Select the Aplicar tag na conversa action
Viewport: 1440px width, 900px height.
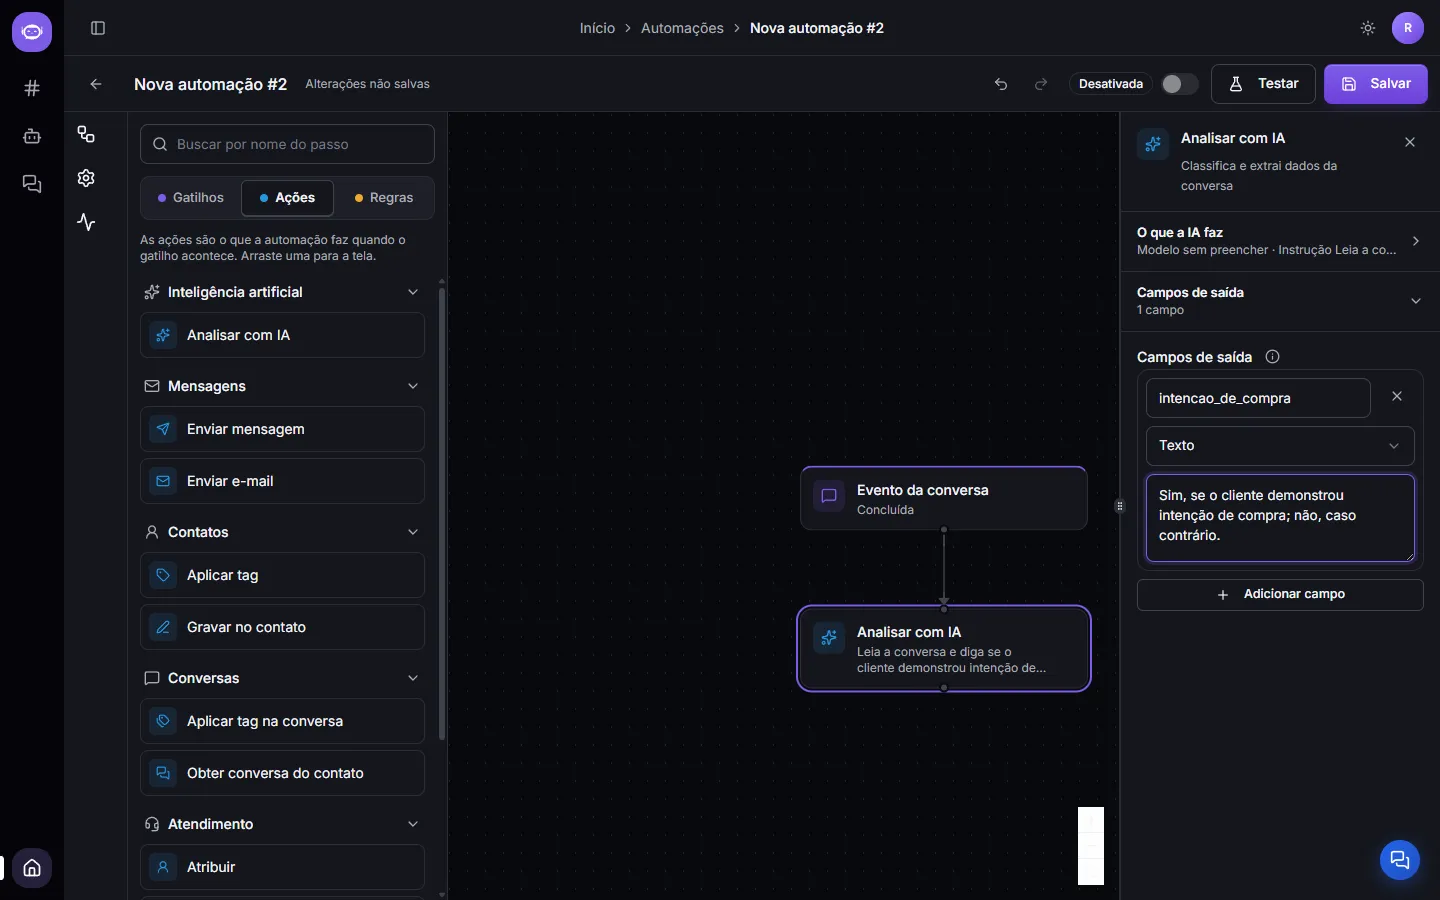[283, 721]
